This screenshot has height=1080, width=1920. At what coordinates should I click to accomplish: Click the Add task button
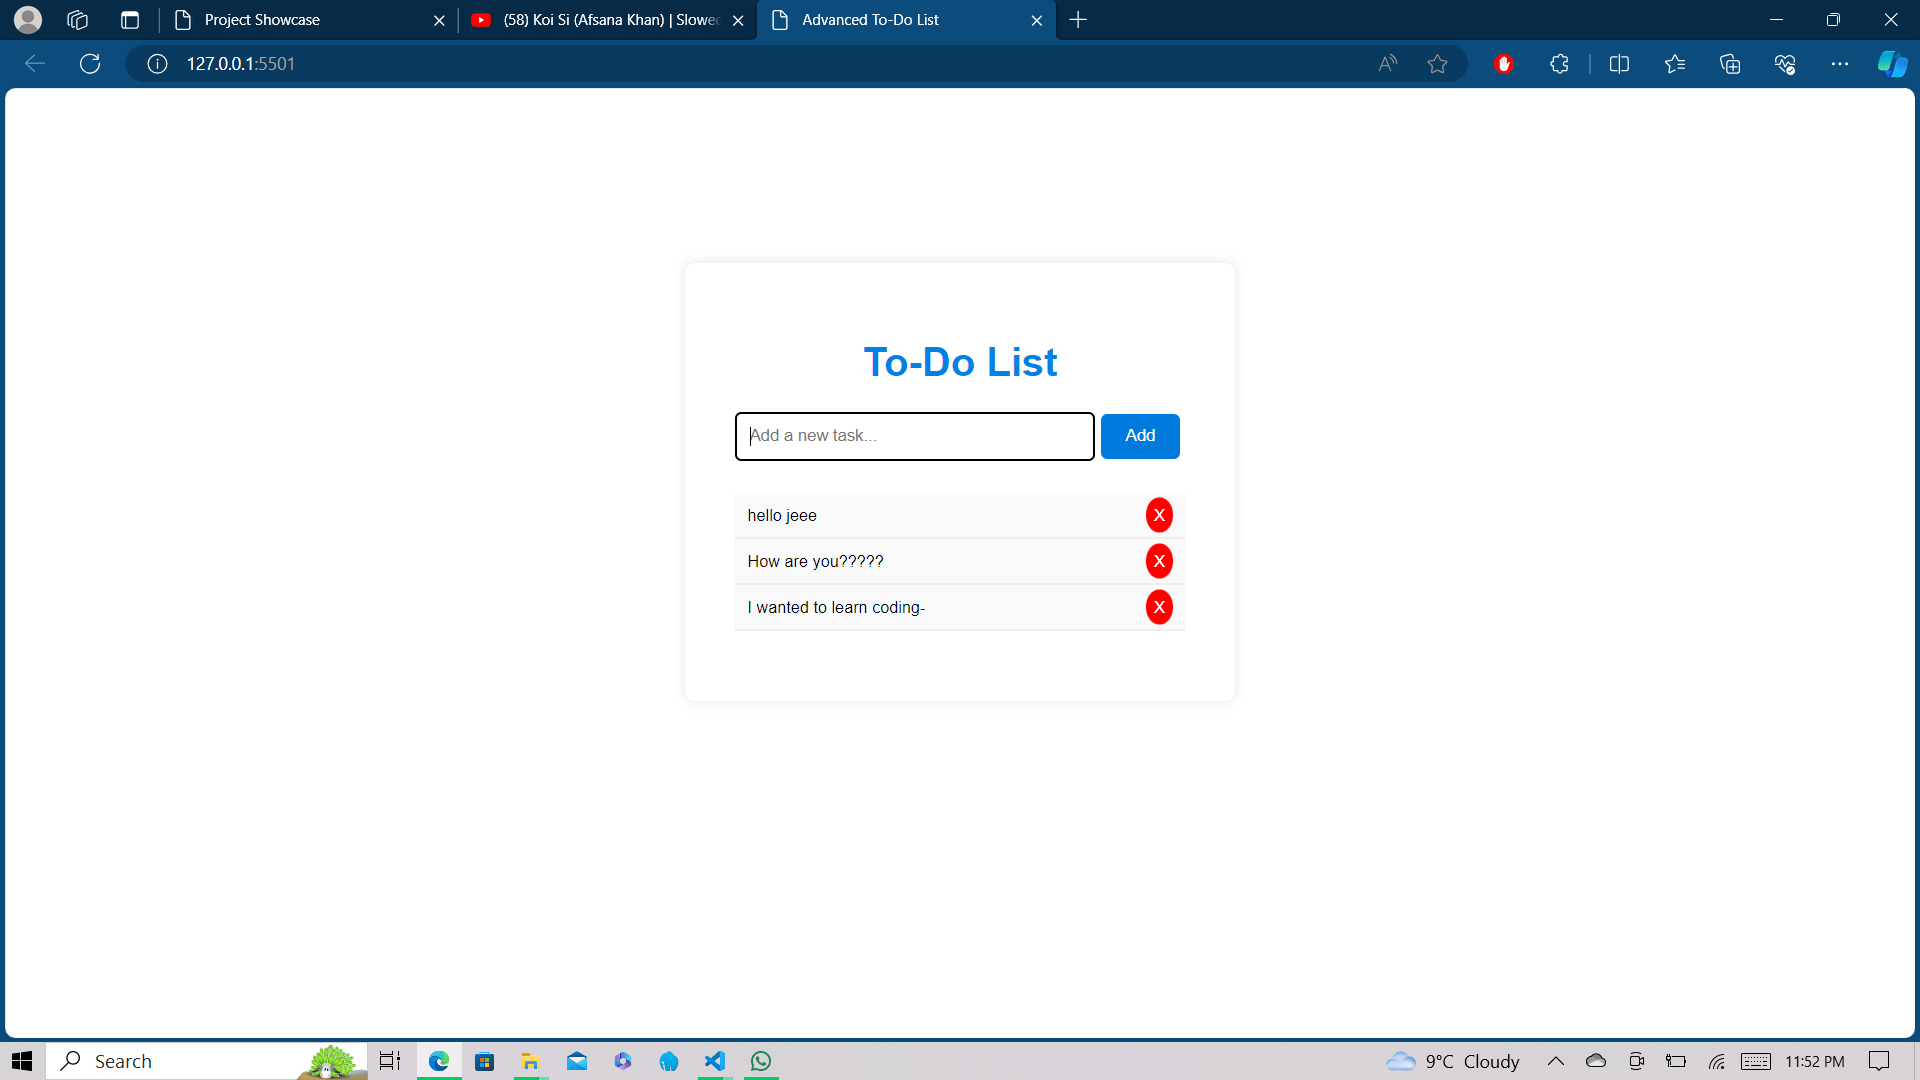[1140, 436]
